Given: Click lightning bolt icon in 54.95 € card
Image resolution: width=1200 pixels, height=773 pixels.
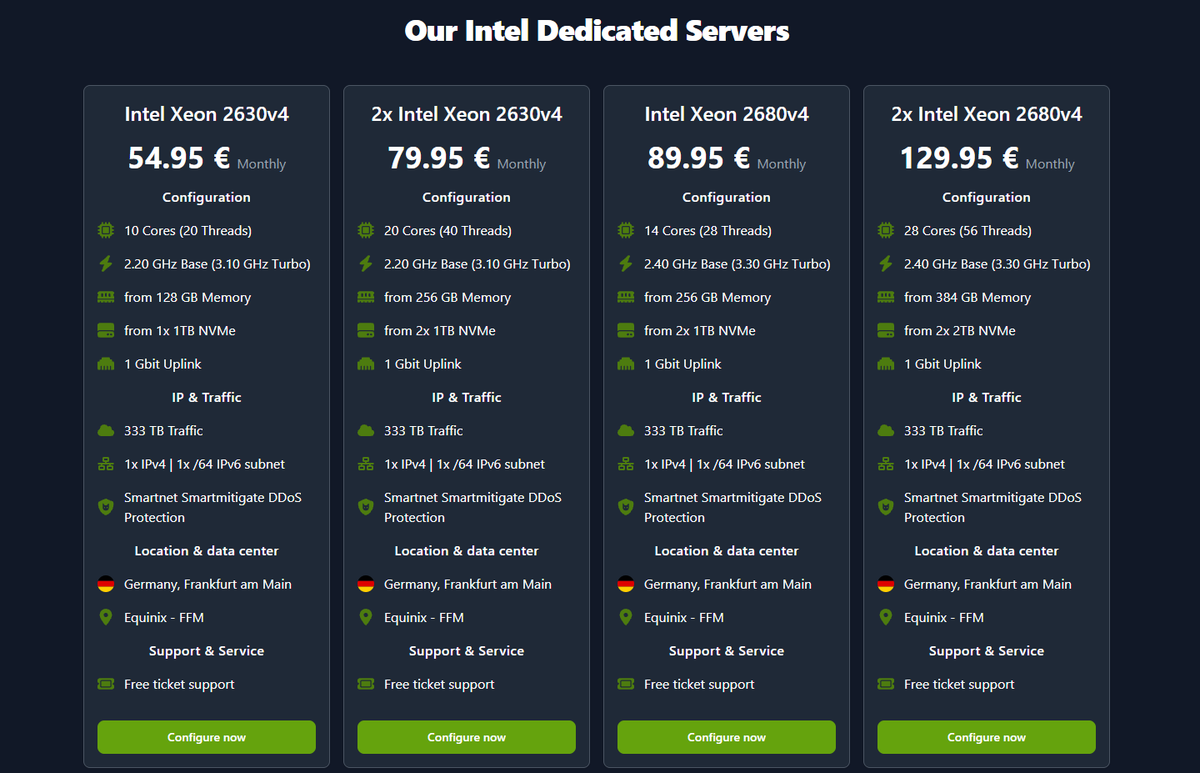Looking at the screenshot, I should coord(105,264).
